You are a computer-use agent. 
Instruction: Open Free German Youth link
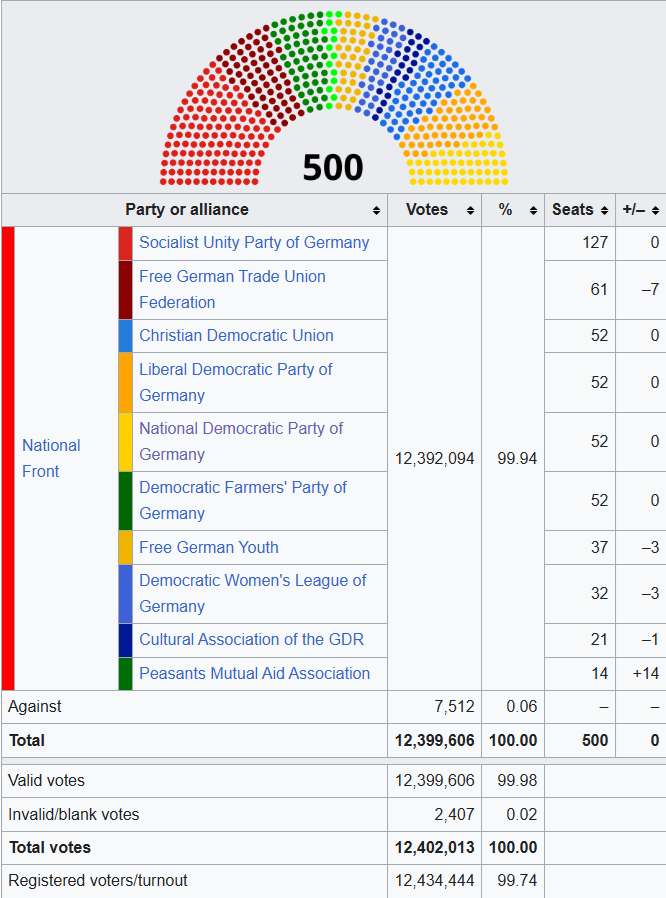(209, 547)
